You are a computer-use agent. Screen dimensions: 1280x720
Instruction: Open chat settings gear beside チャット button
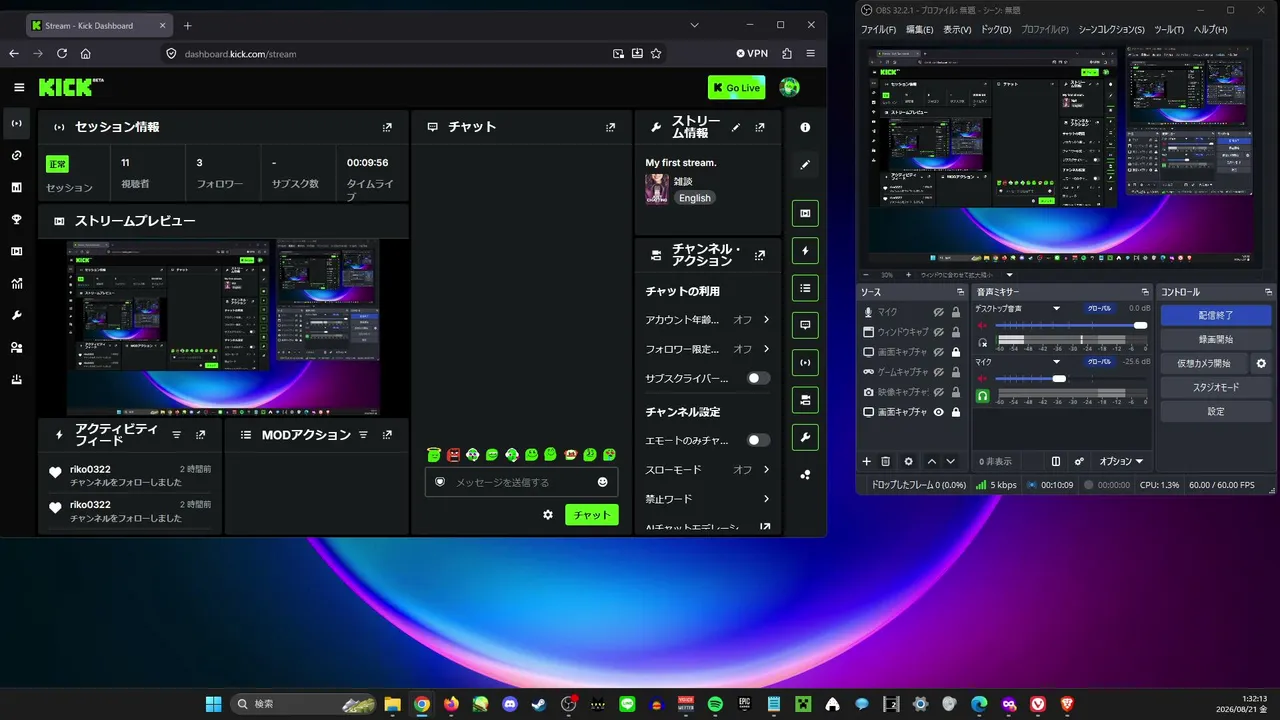(x=548, y=514)
